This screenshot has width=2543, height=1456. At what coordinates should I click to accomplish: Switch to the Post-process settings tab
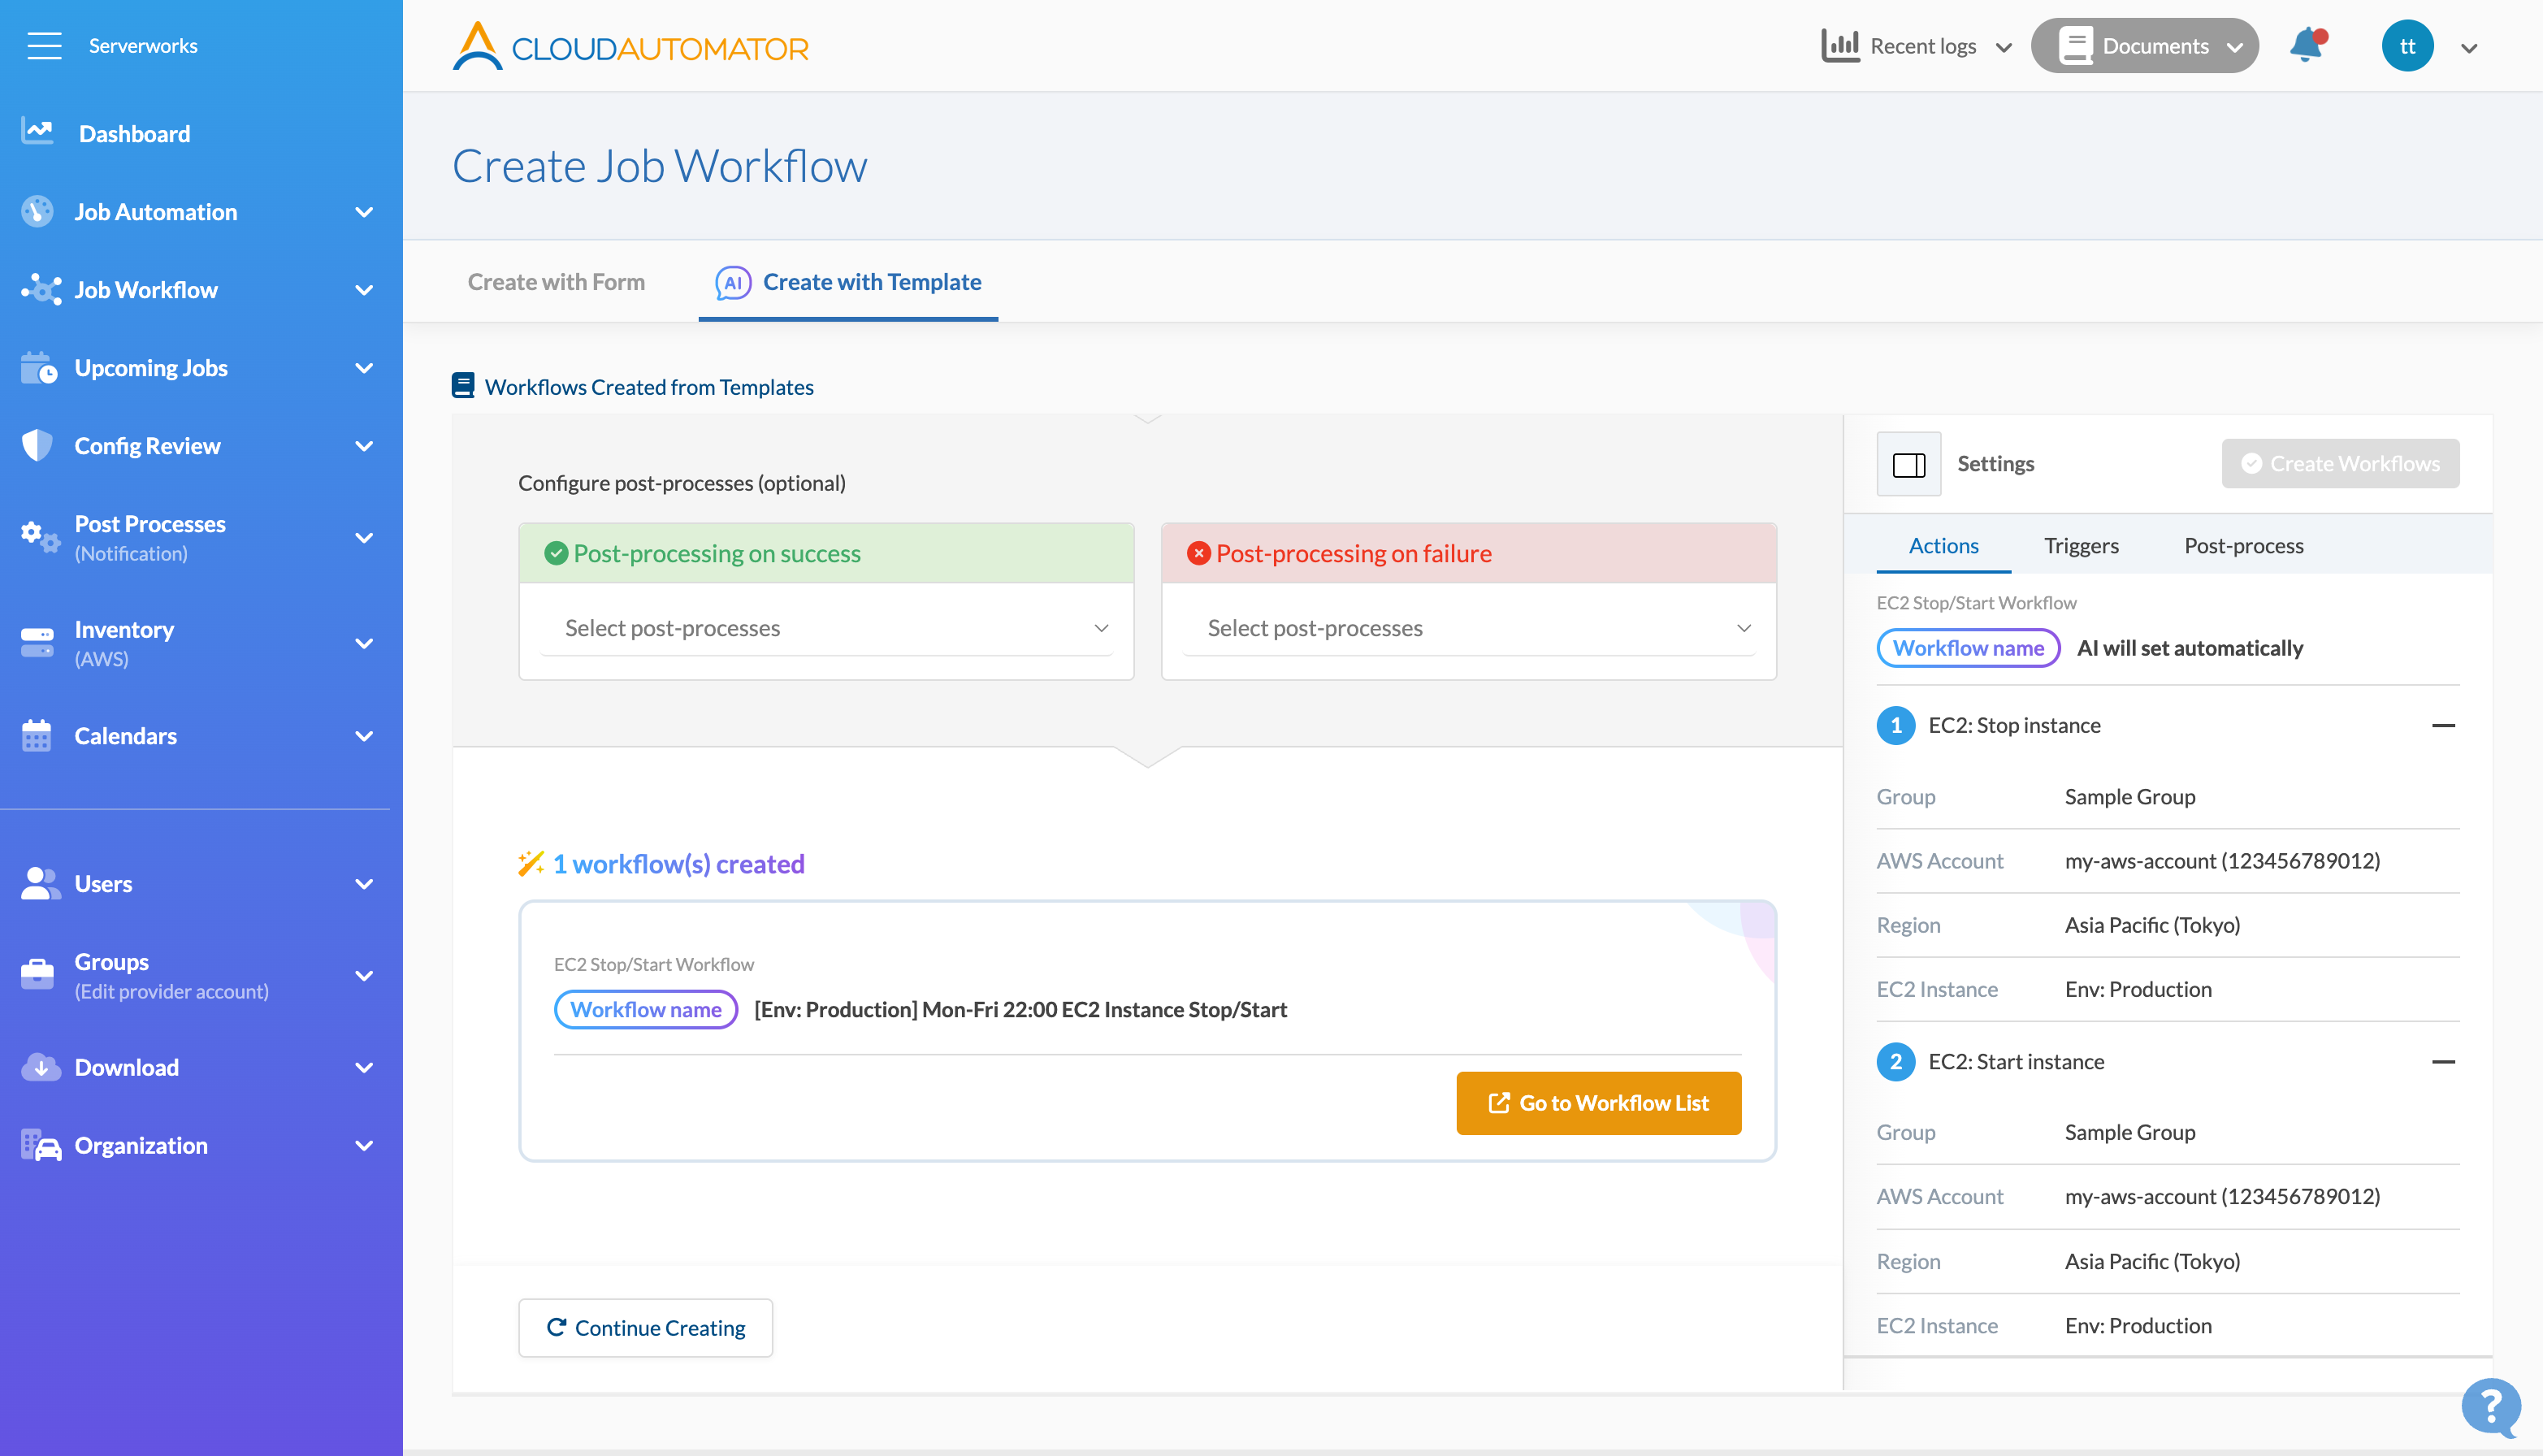[x=2243, y=545]
